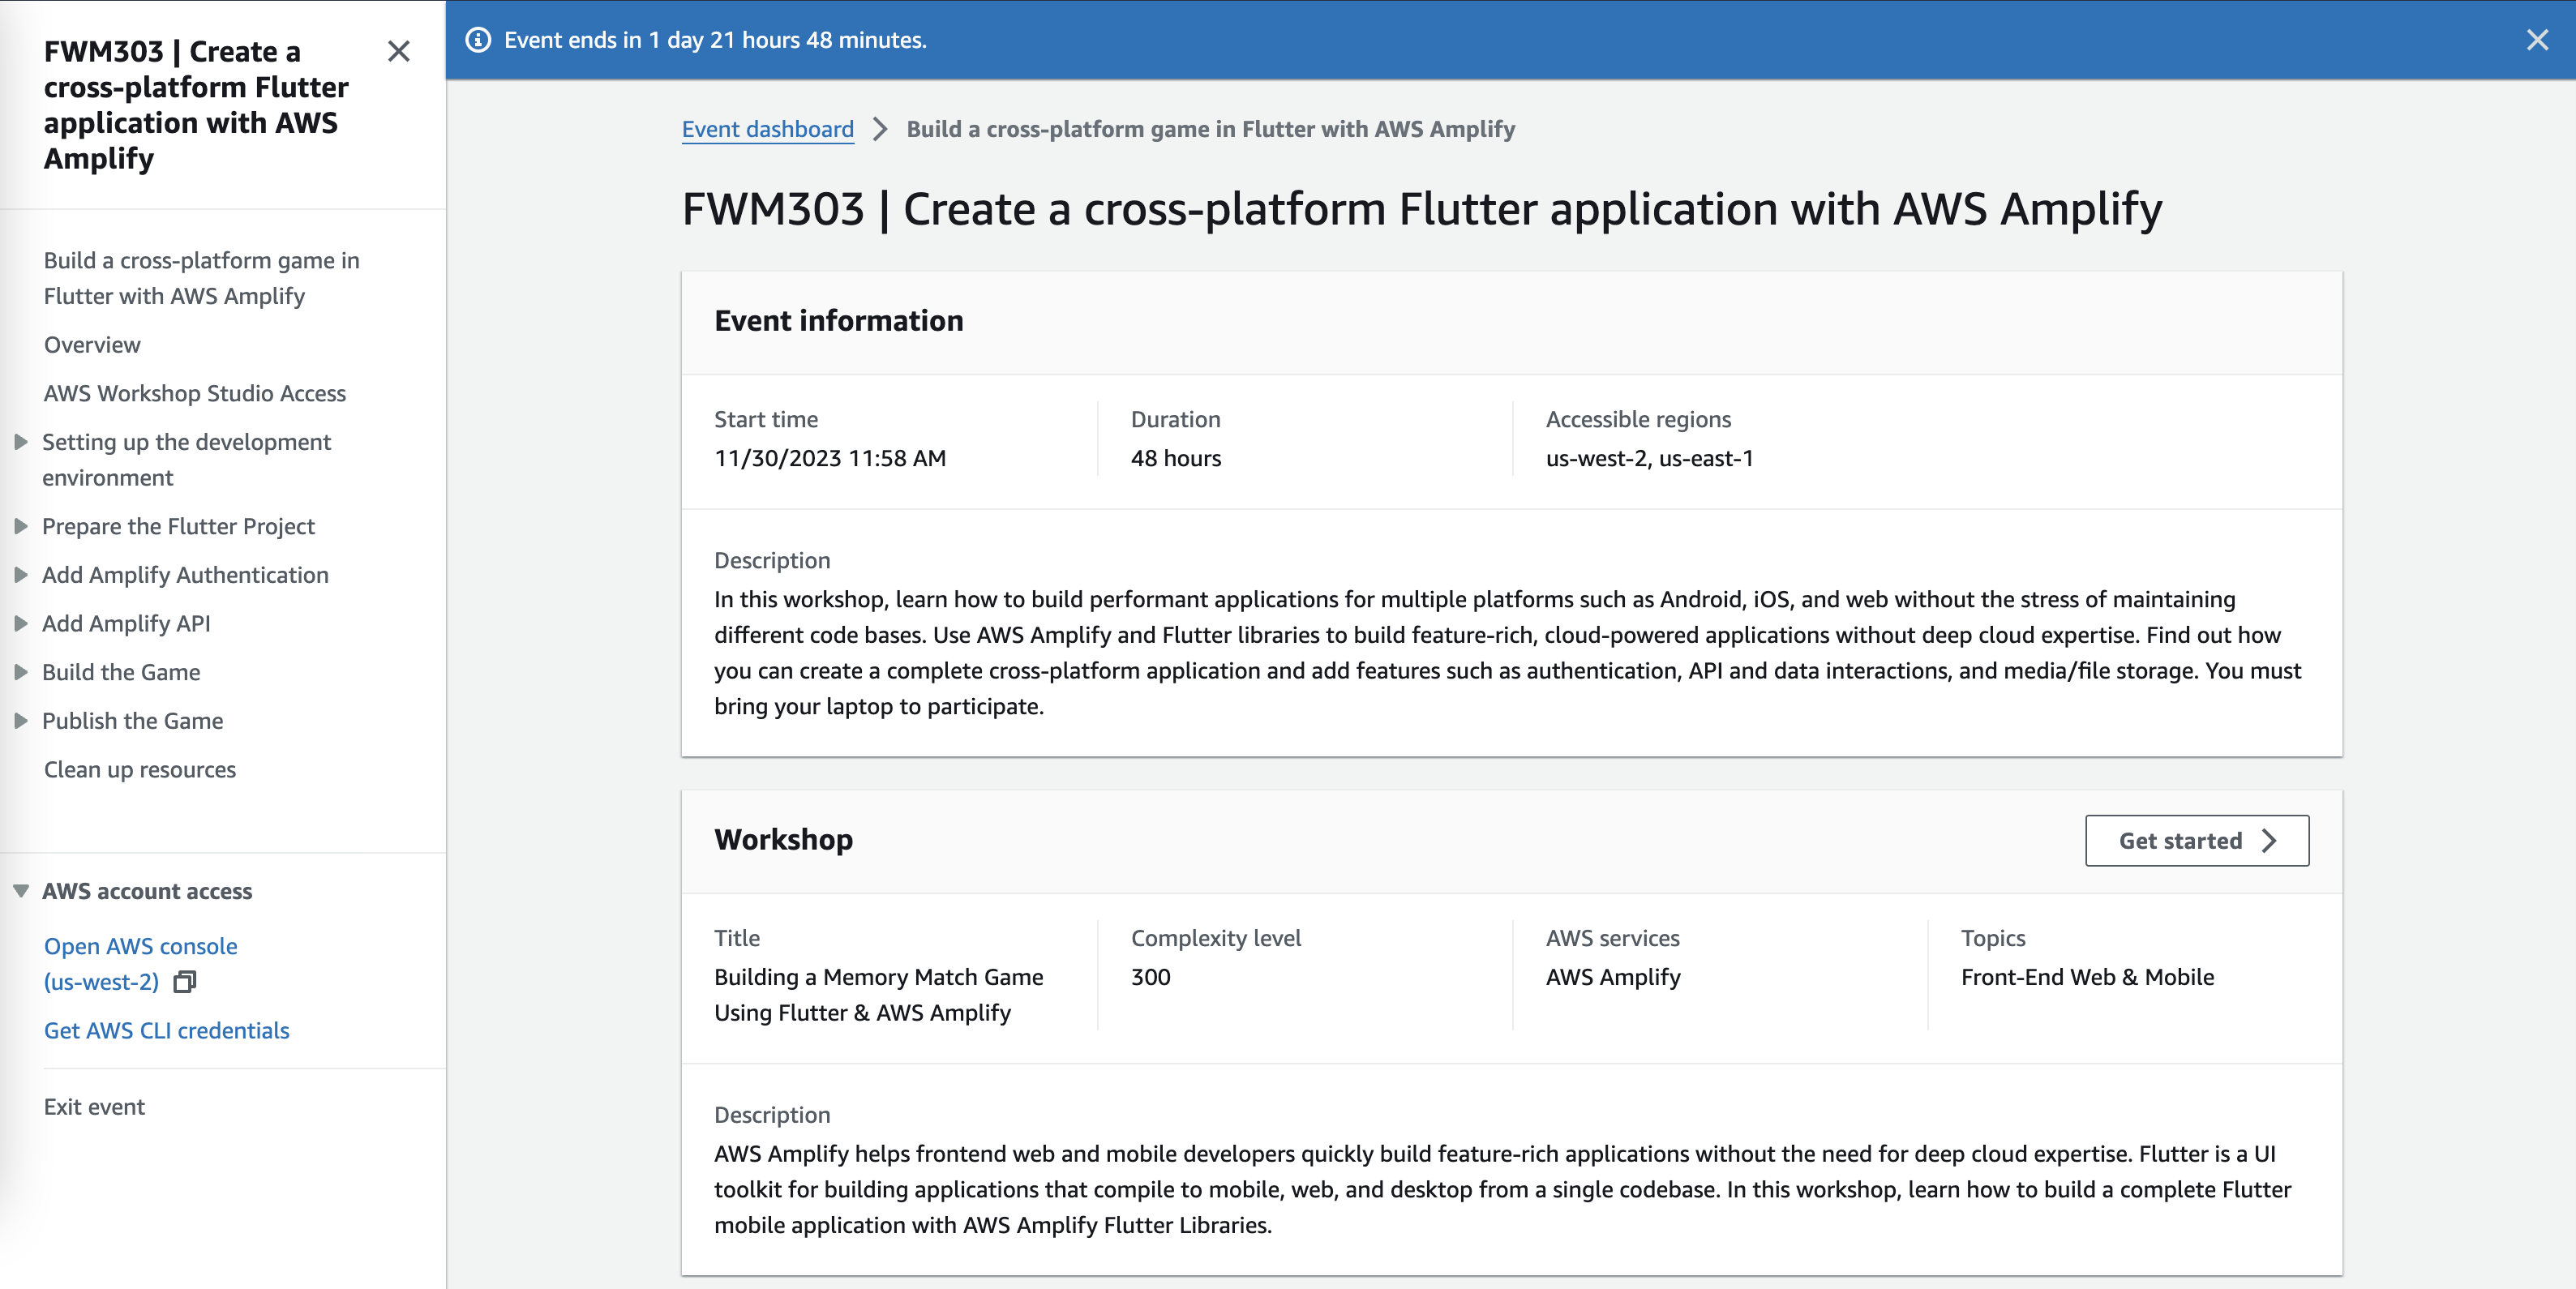Expand Add Amplify Authentication section
The width and height of the screenshot is (2576, 1289).
point(20,575)
